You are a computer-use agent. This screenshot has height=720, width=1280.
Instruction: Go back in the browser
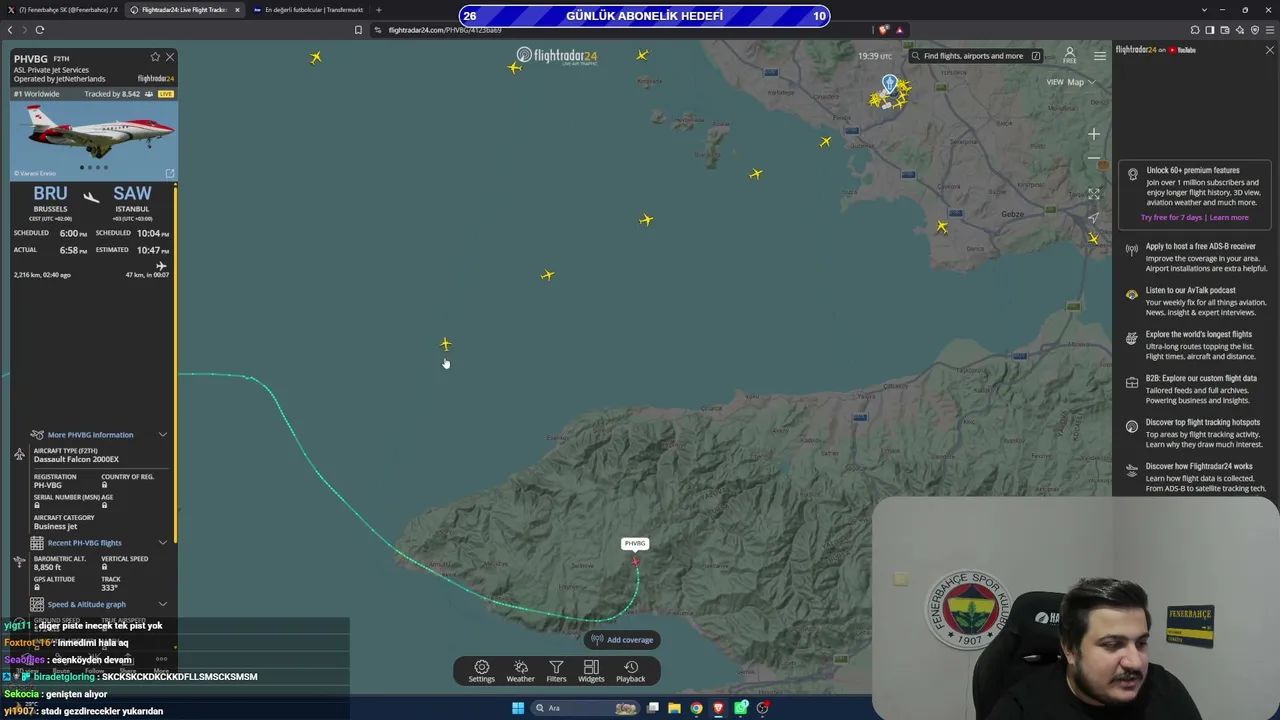point(10,30)
